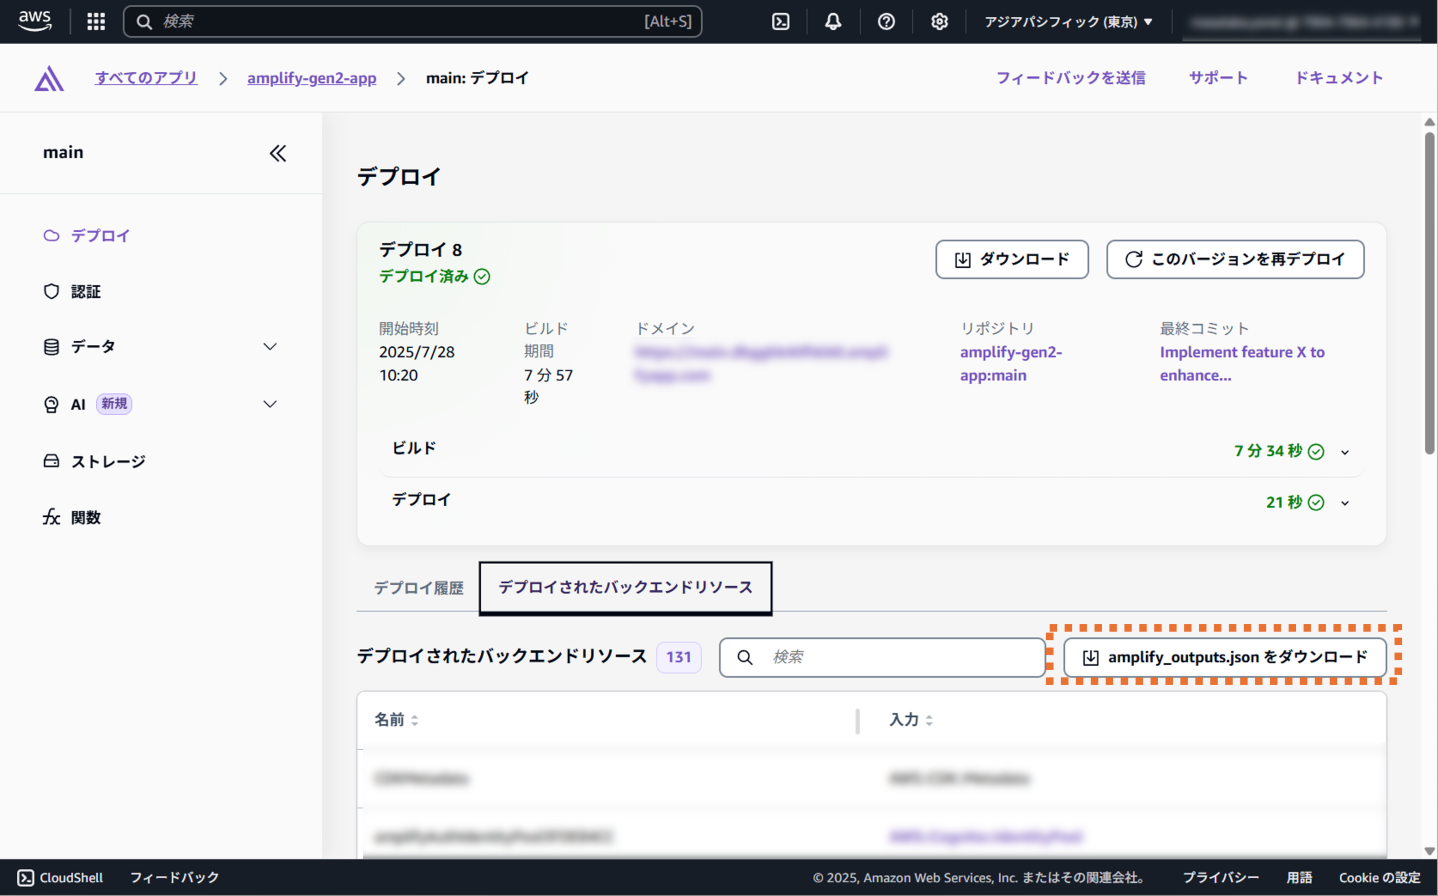
Task: Click the shield icon beside 認証
Action: point(51,291)
